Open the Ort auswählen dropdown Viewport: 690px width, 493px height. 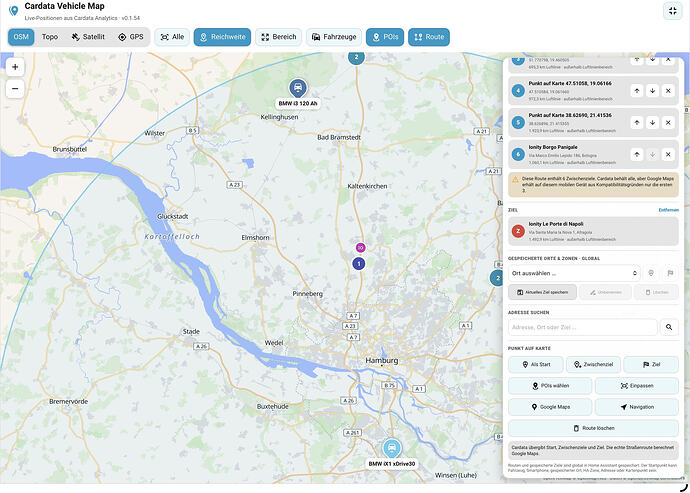pos(574,273)
